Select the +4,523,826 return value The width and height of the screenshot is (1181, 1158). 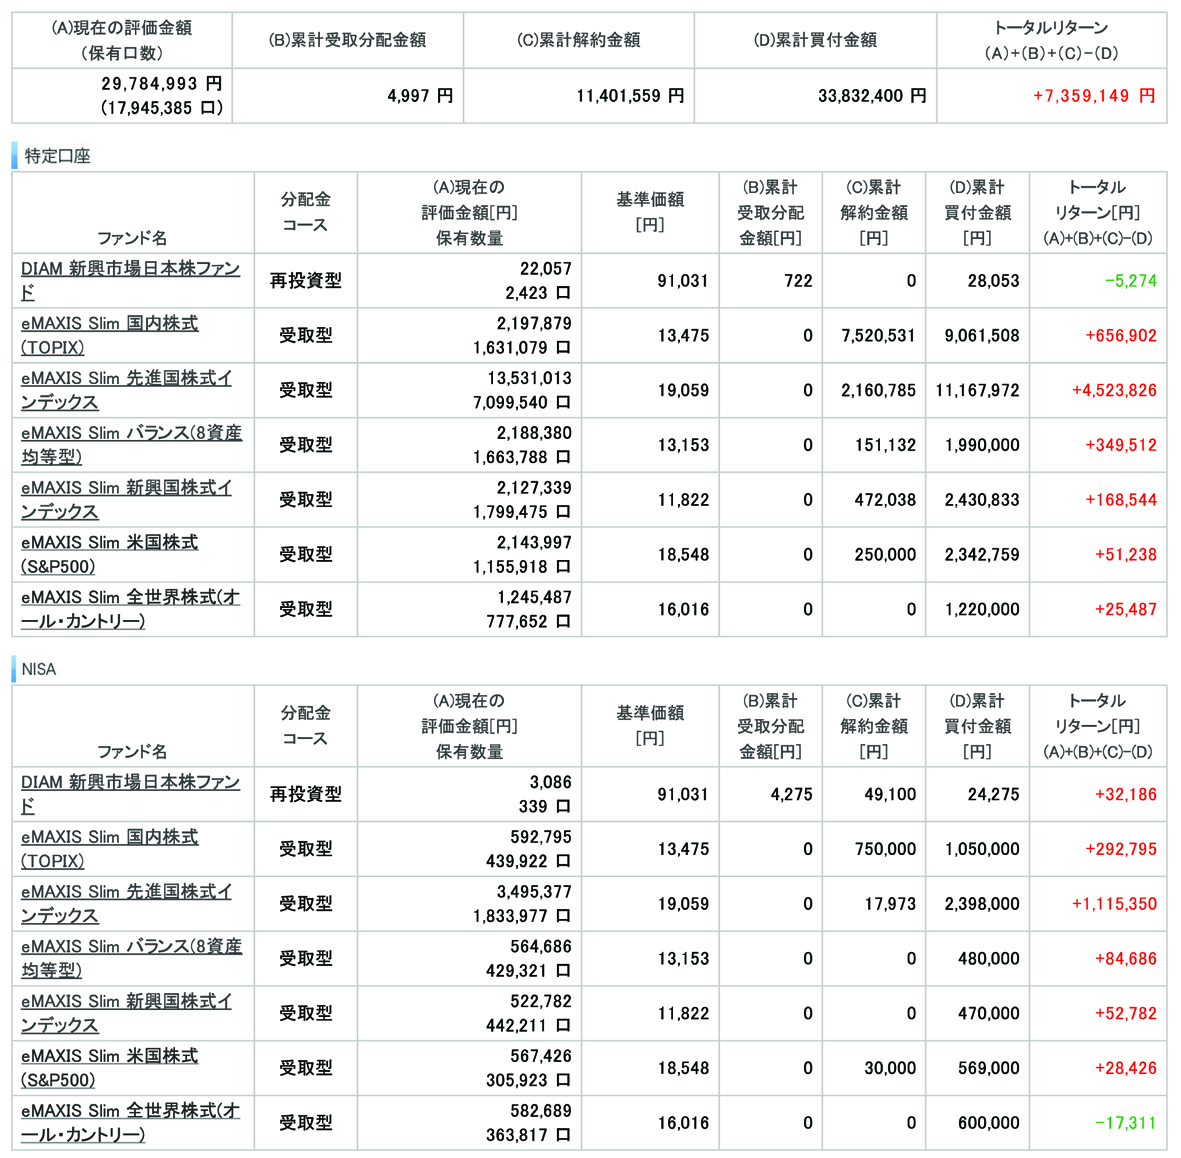click(1114, 390)
